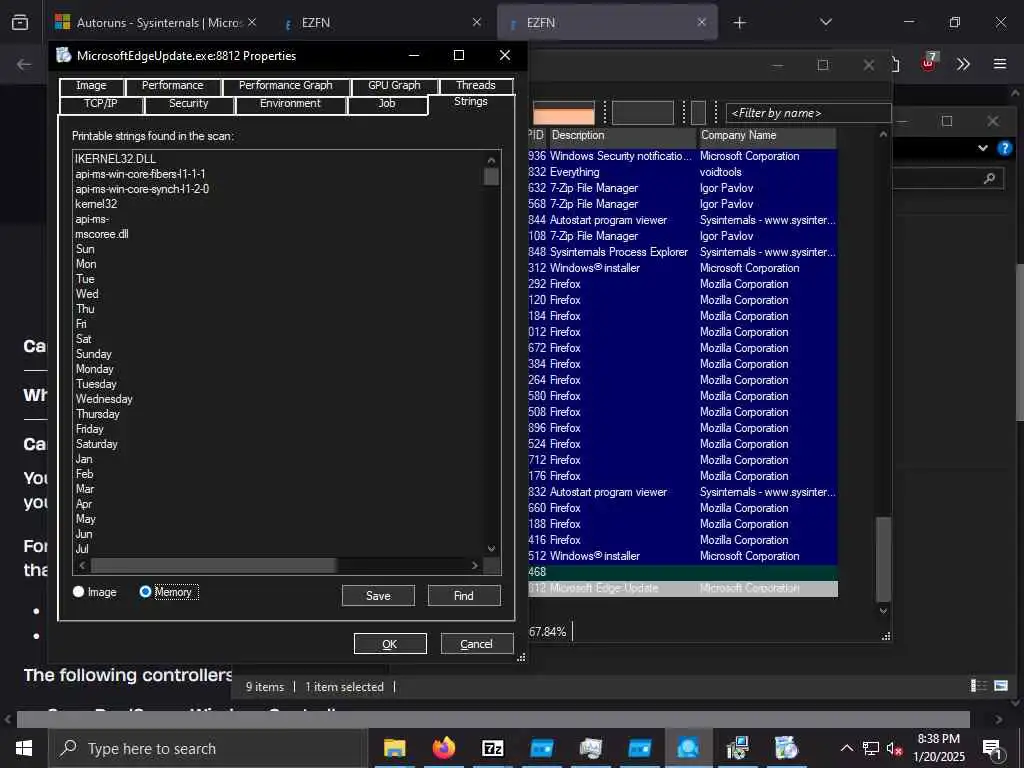Select the Microsoft Edge Update process row
1024x768 pixels.
click(x=682, y=588)
